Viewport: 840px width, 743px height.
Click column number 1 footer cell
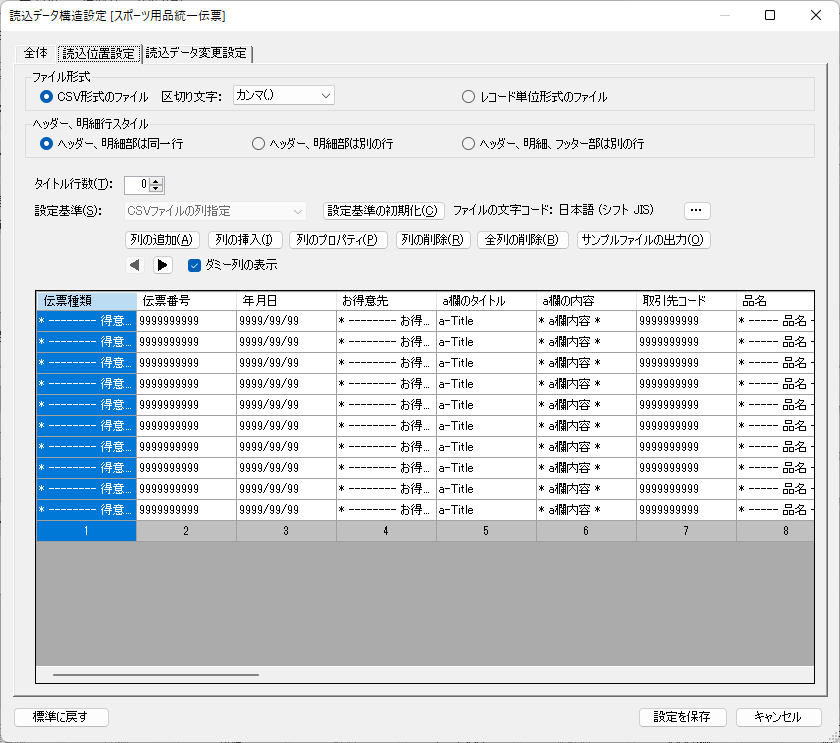pos(86,531)
